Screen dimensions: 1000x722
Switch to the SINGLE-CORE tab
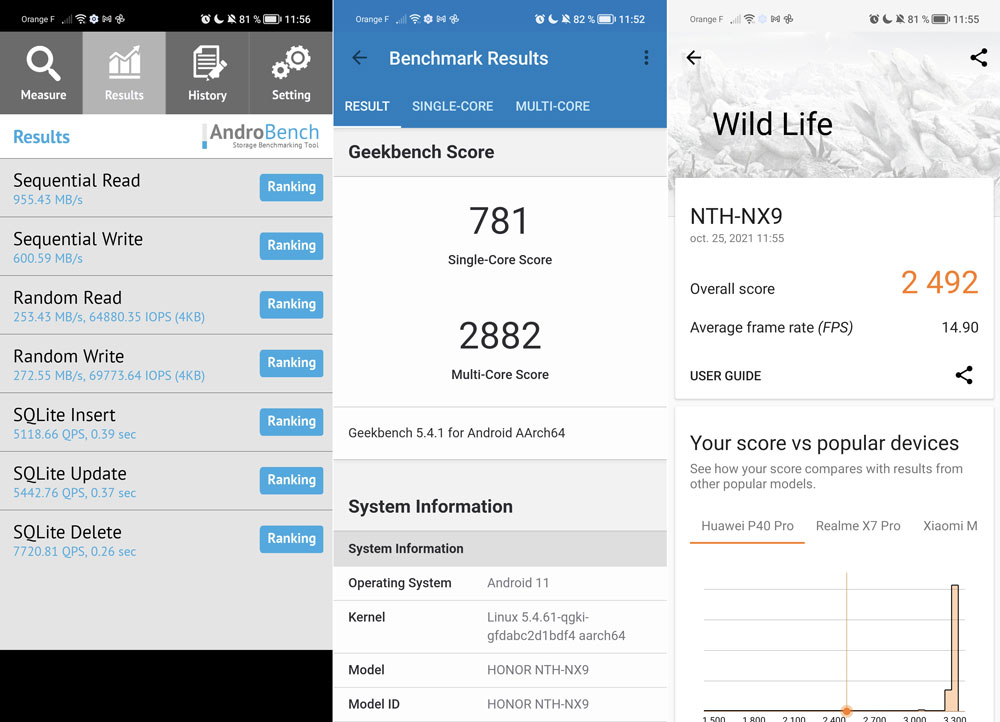pos(452,106)
